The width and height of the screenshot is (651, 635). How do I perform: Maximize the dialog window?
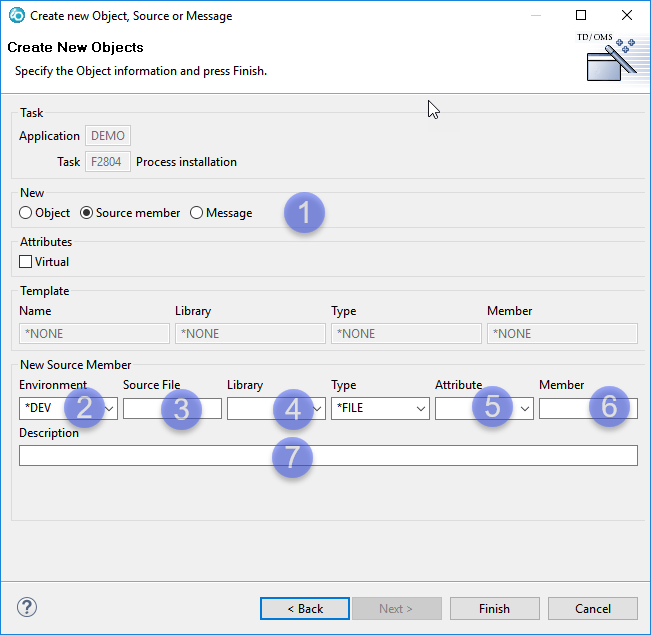click(581, 16)
